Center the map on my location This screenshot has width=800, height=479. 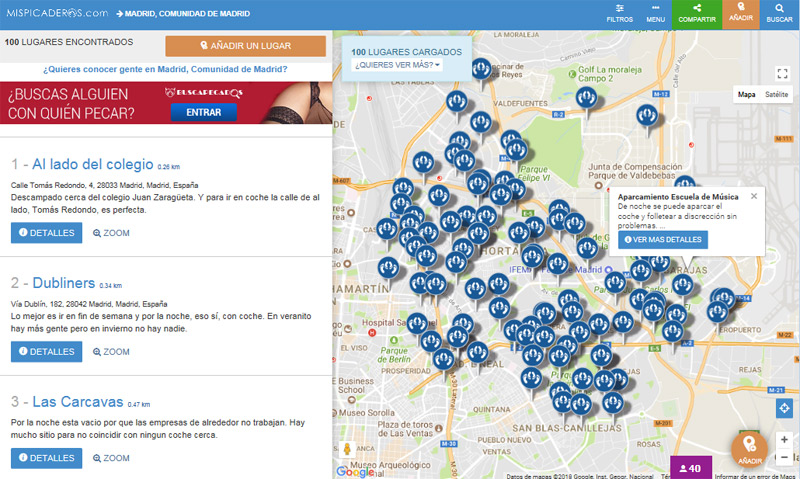[x=784, y=408]
